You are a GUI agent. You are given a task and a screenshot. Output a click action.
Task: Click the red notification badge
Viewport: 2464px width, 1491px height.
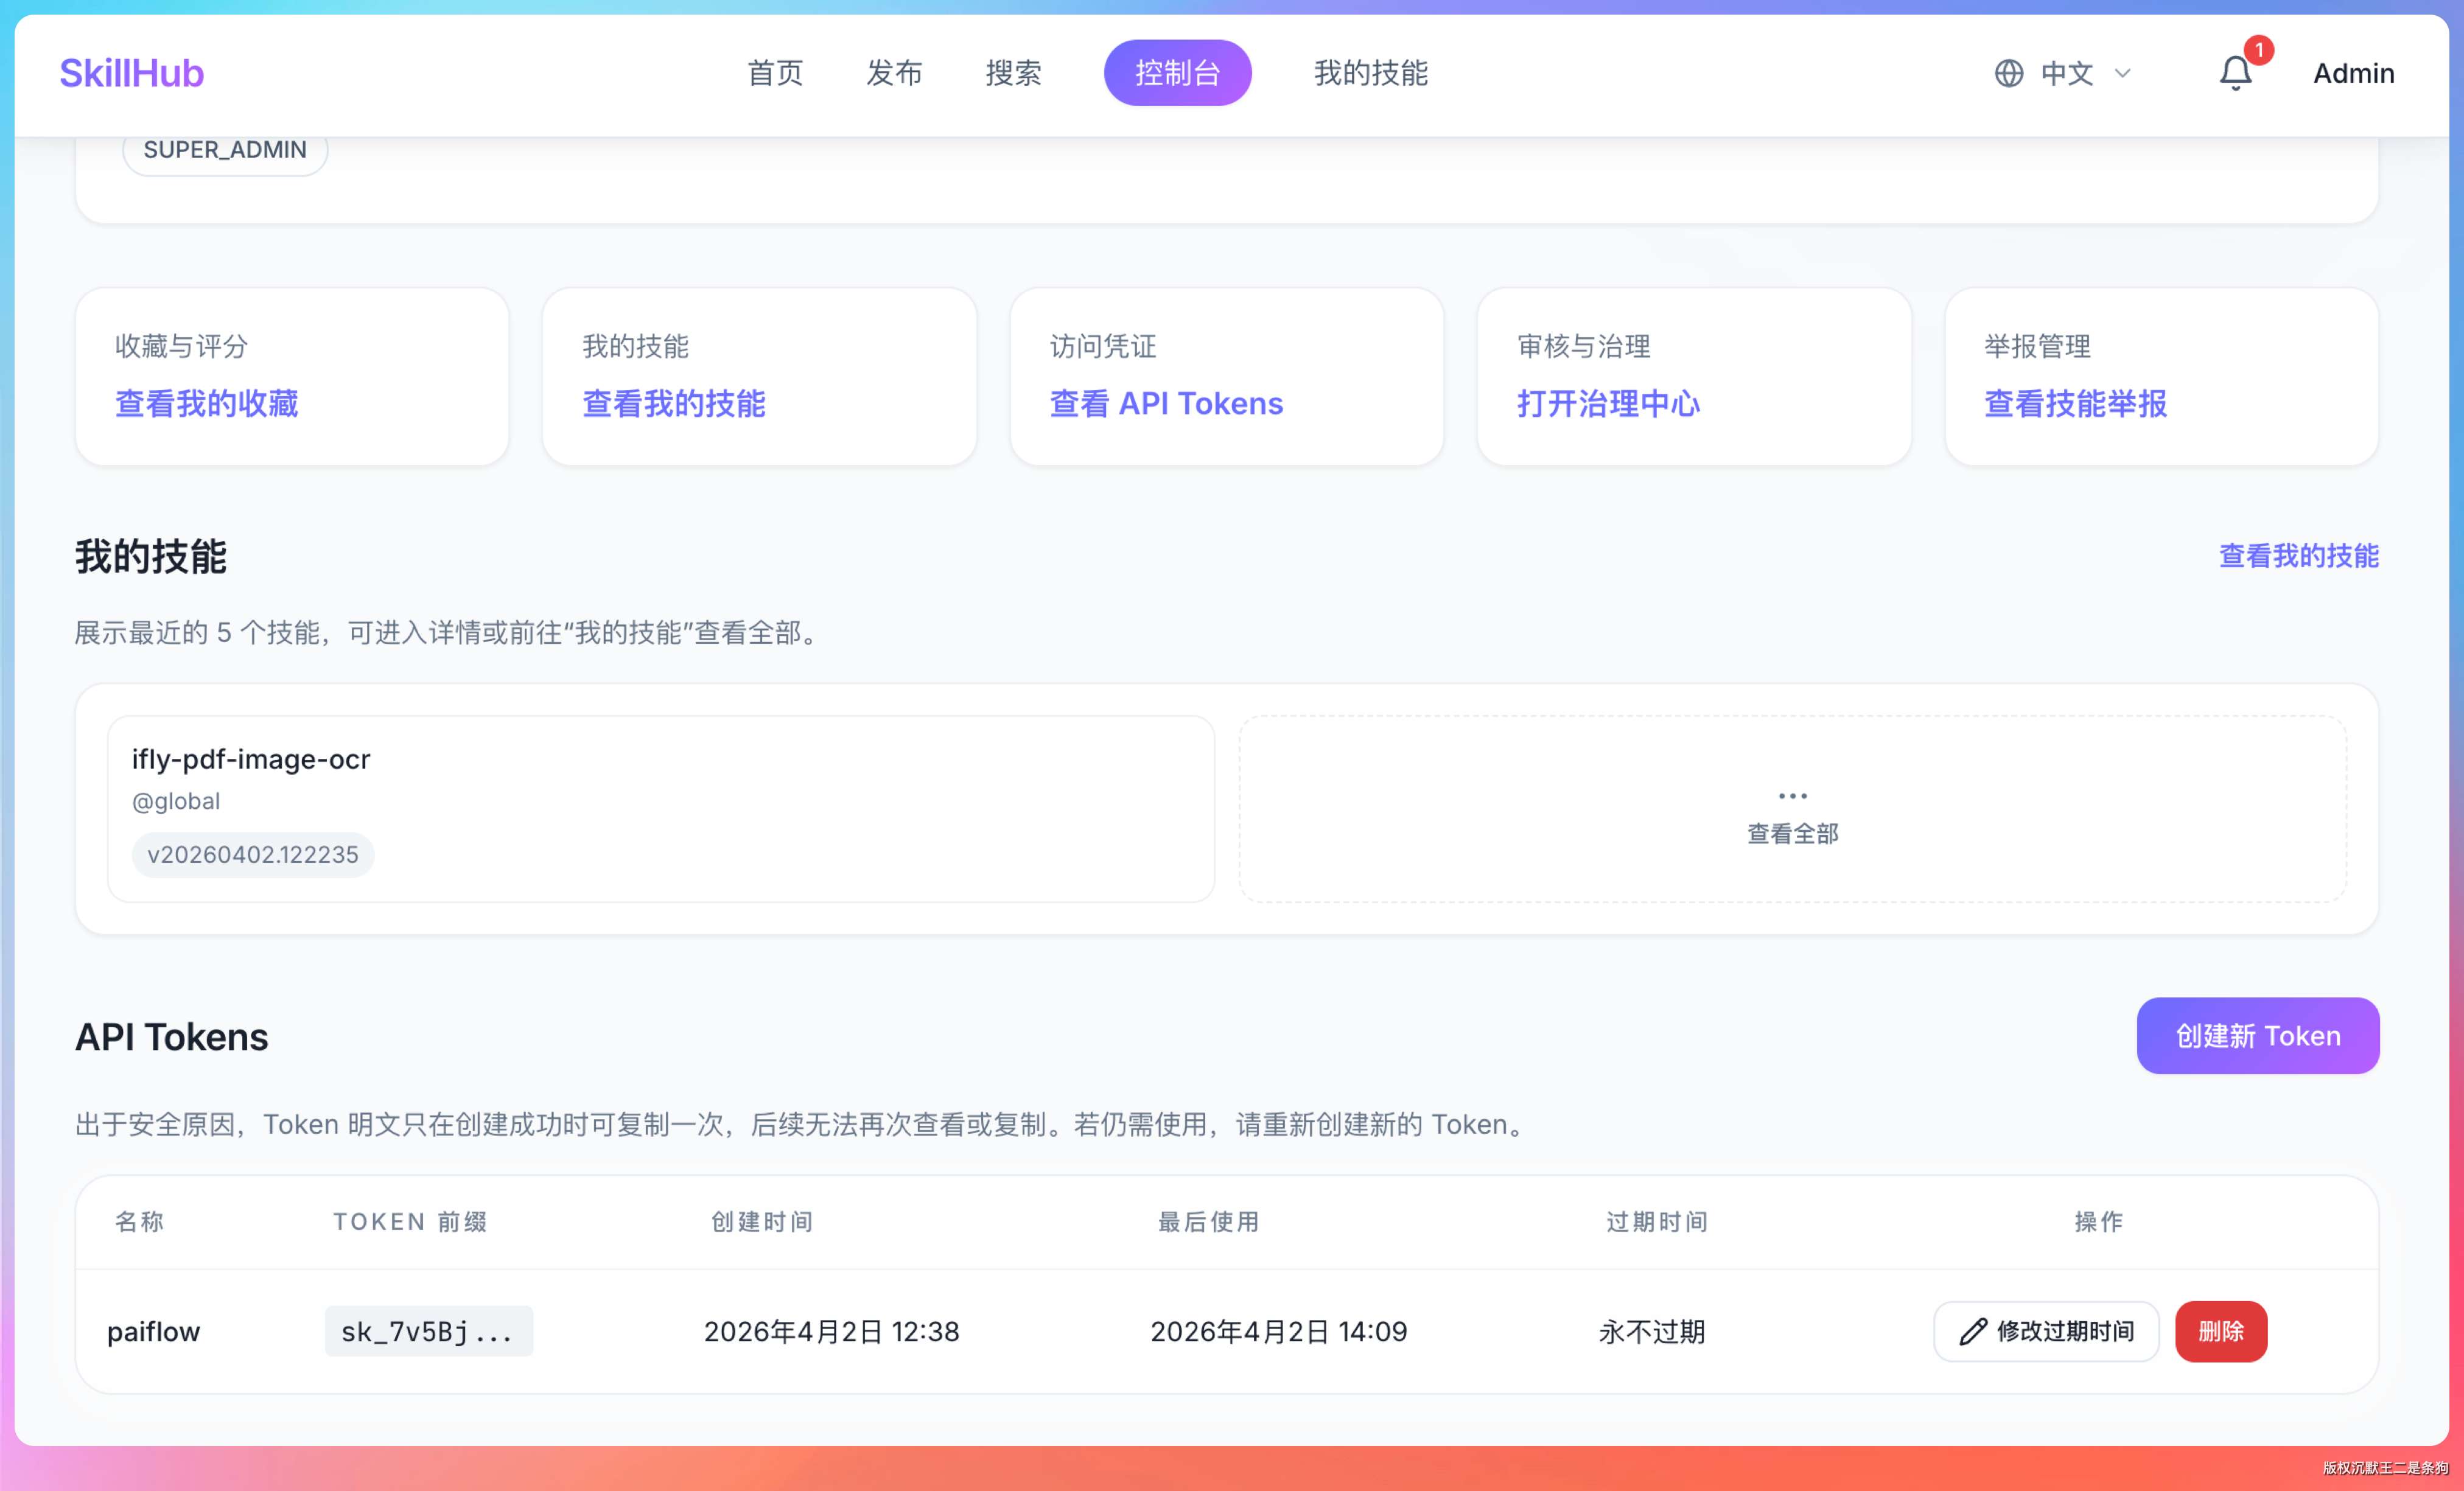[2258, 50]
